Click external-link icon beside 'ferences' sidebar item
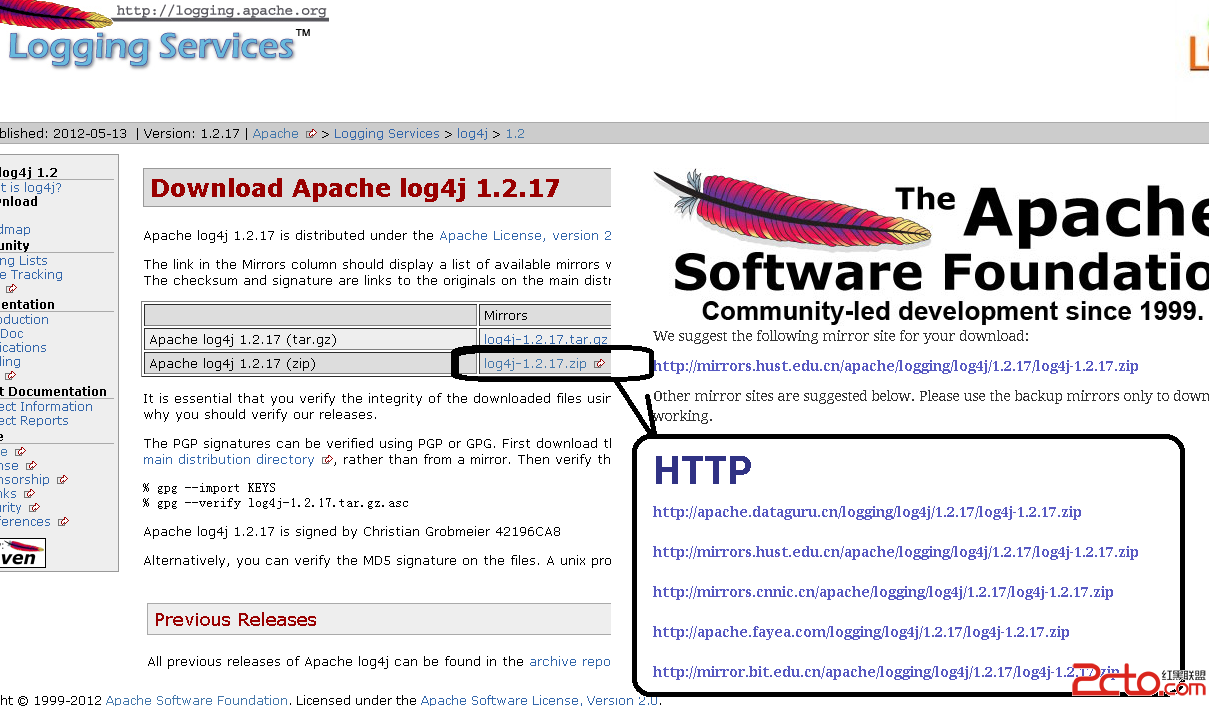 pyautogui.click(x=63, y=522)
